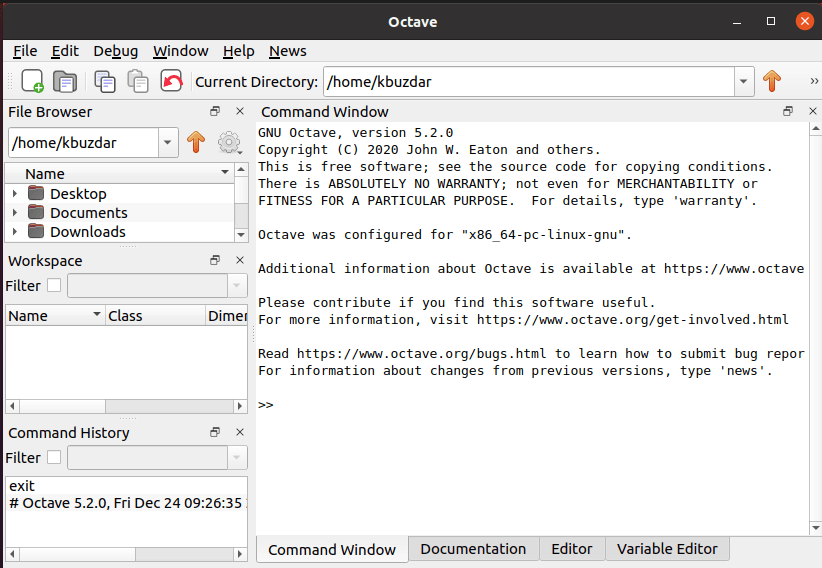Click the Dimension column header in Workspace
The image size is (822, 568).
[226, 316]
